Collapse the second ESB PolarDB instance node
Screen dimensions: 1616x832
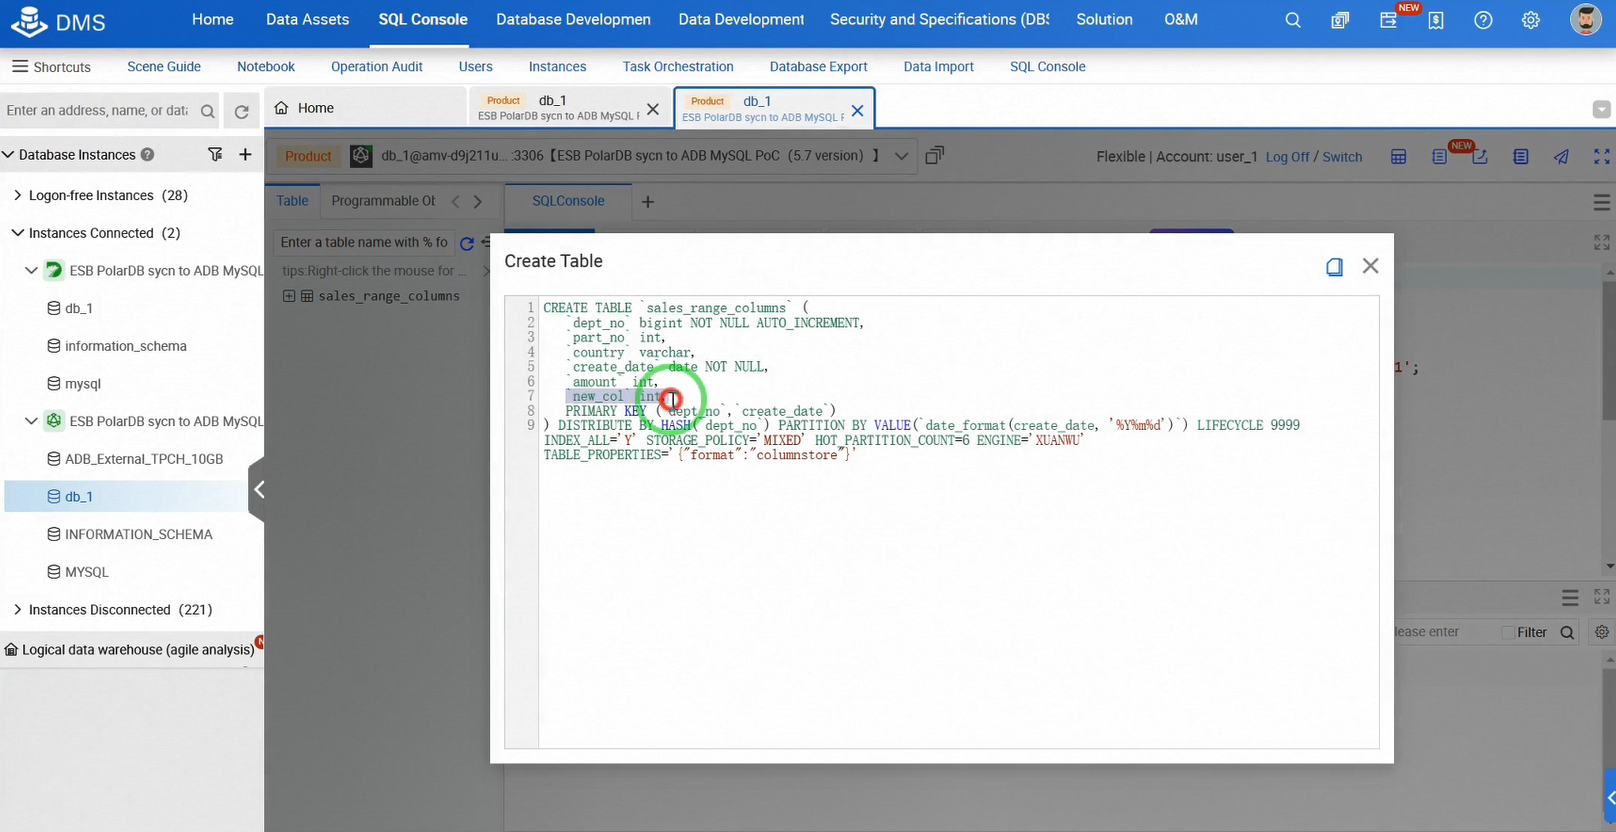click(x=31, y=421)
